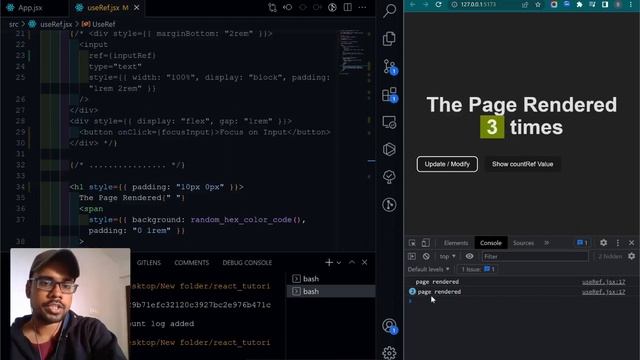Activate the DevTools inspect element picker
The image size is (640, 360).
pyautogui.click(x=412, y=243)
